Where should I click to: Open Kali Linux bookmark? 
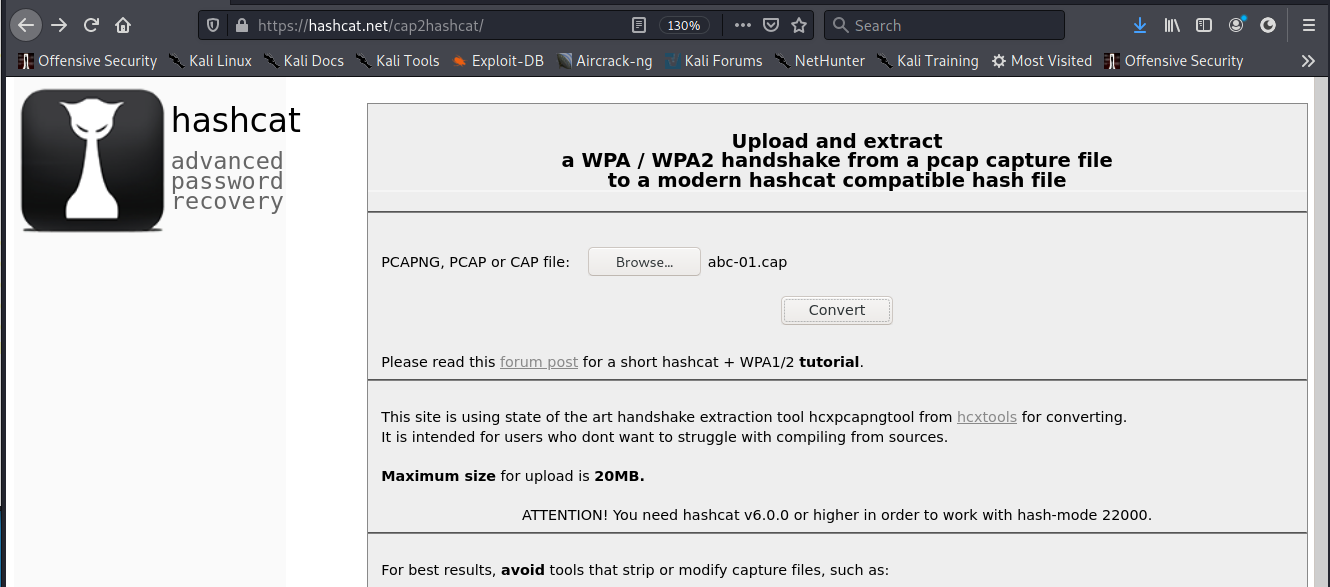(210, 61)
